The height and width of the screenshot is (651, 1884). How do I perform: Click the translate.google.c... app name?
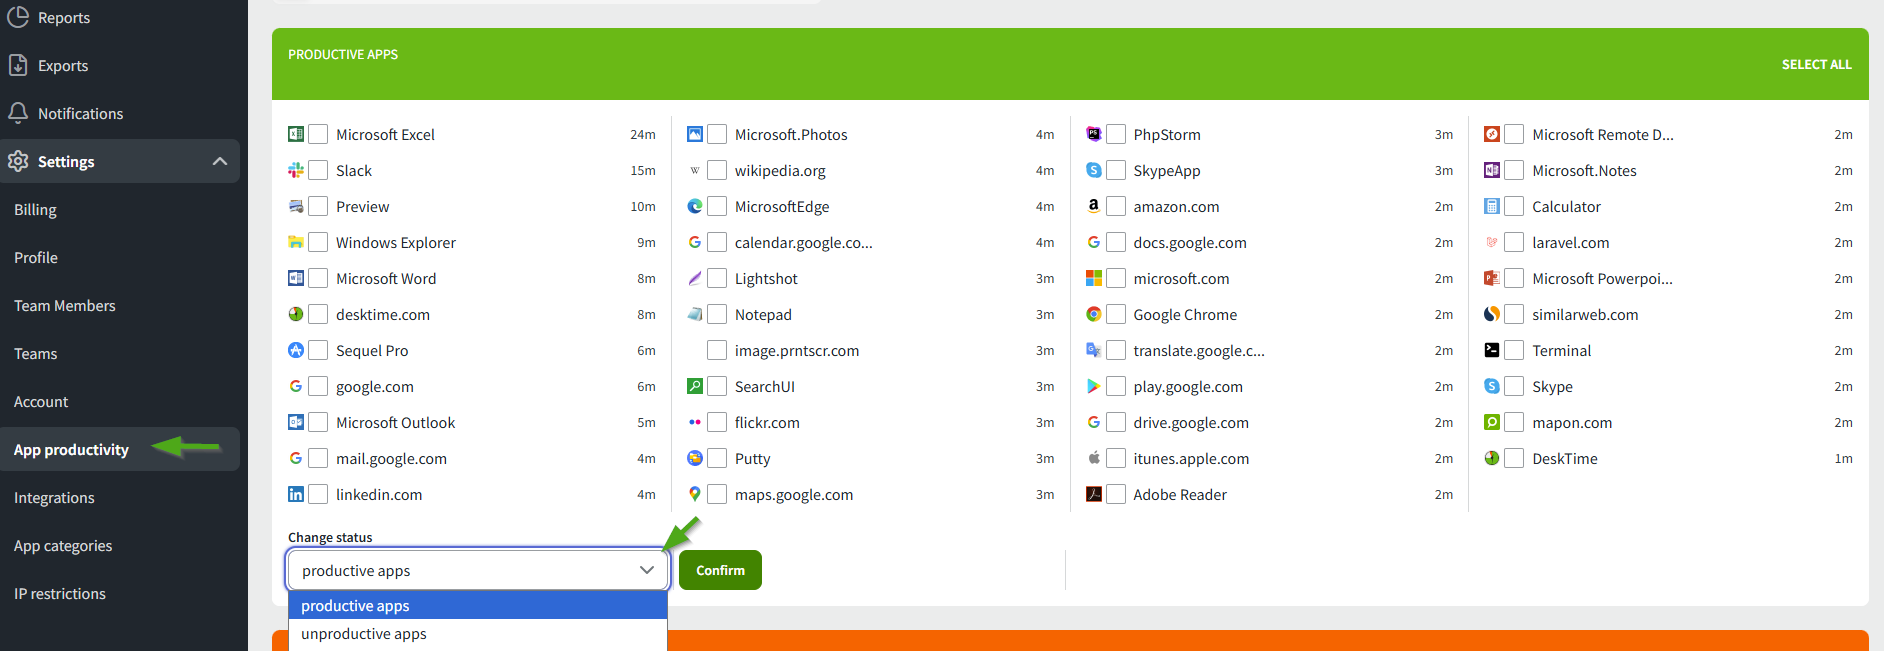(1199, 350)
